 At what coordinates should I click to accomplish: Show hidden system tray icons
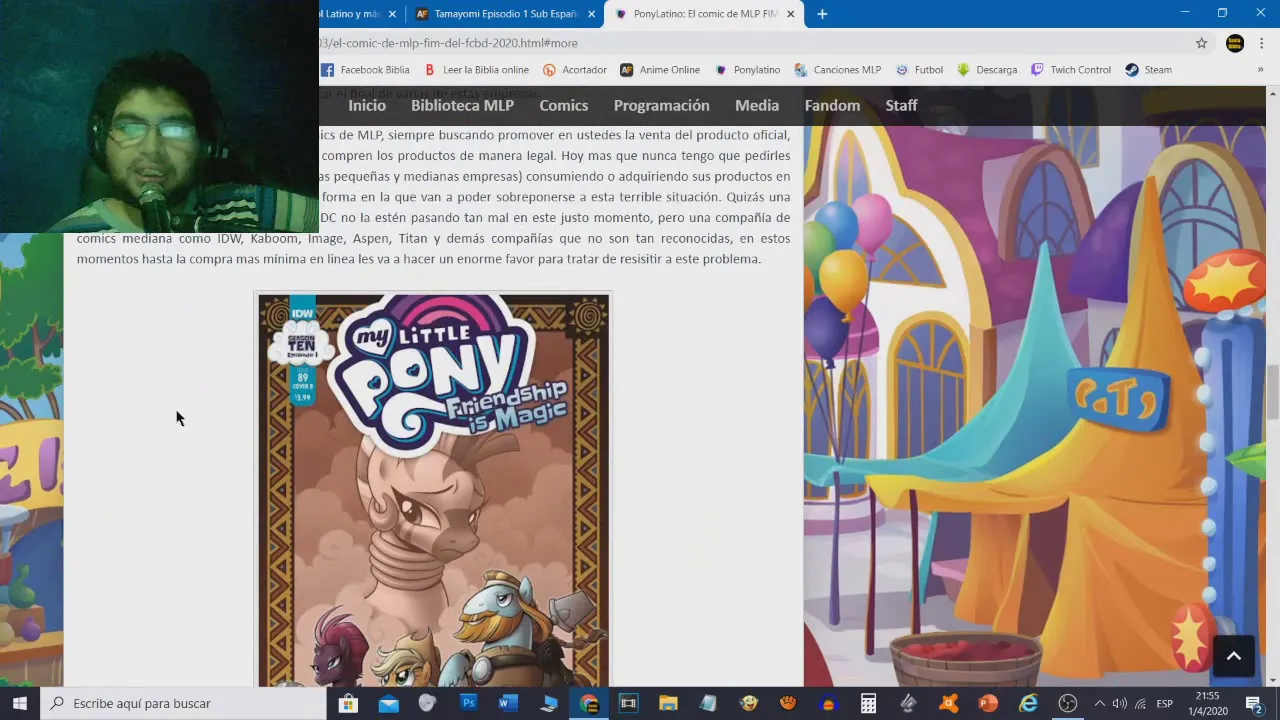click(1099, 703)
